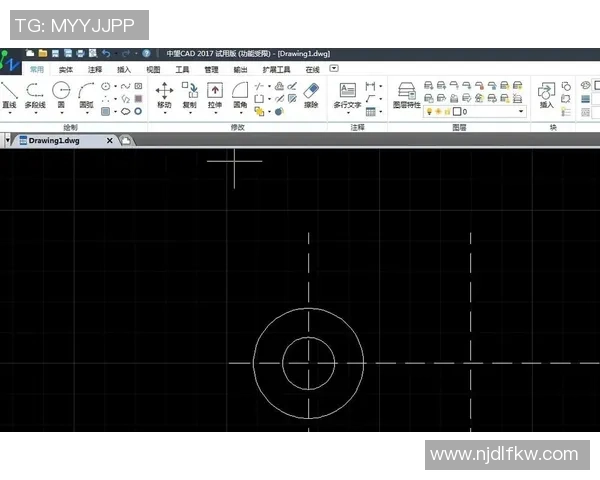
Task: Click the 移动 (Move) tool
Action: tap(164, 94)
